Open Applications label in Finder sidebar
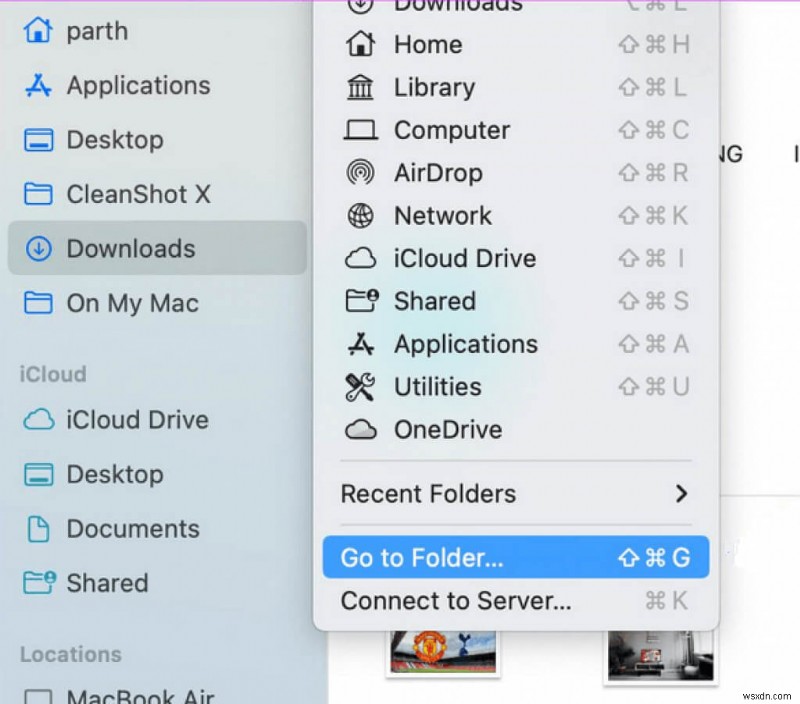800x704 pixels. click(x=138, y=86)
